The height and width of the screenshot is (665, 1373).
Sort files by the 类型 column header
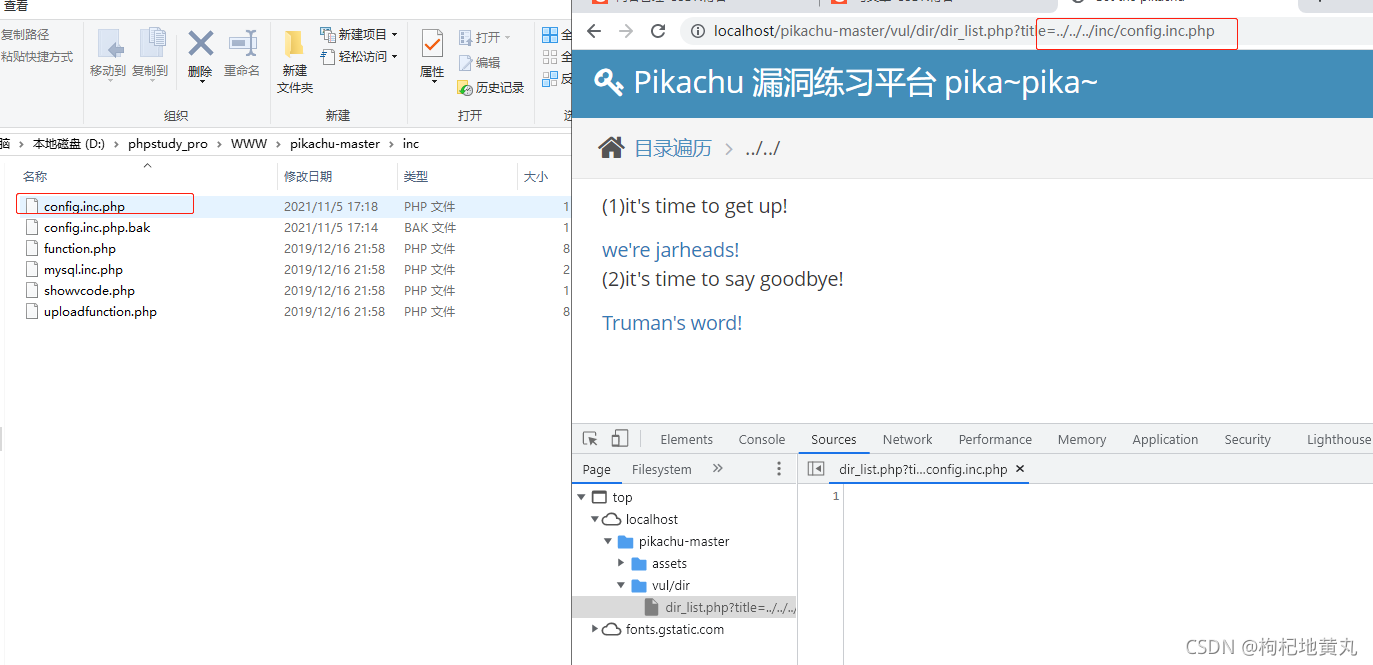point(416,177)
